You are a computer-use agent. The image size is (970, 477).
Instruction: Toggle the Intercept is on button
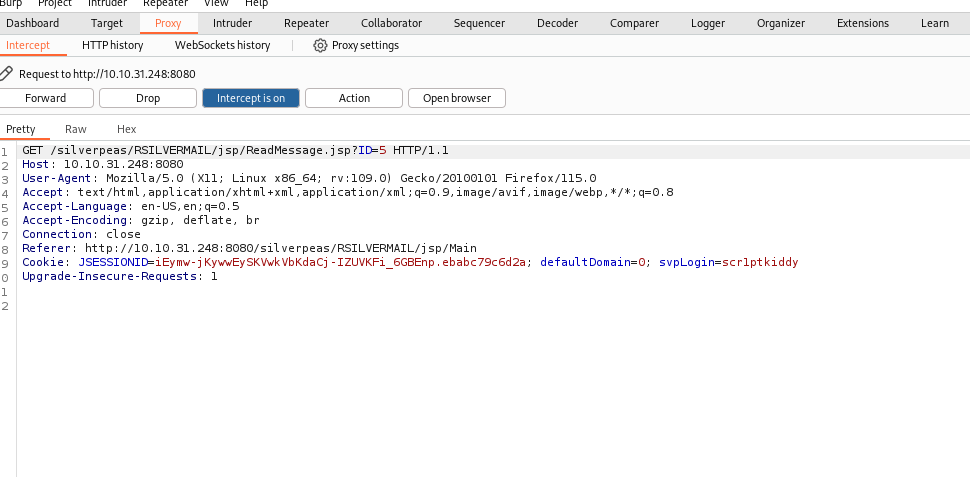point(251,98)
